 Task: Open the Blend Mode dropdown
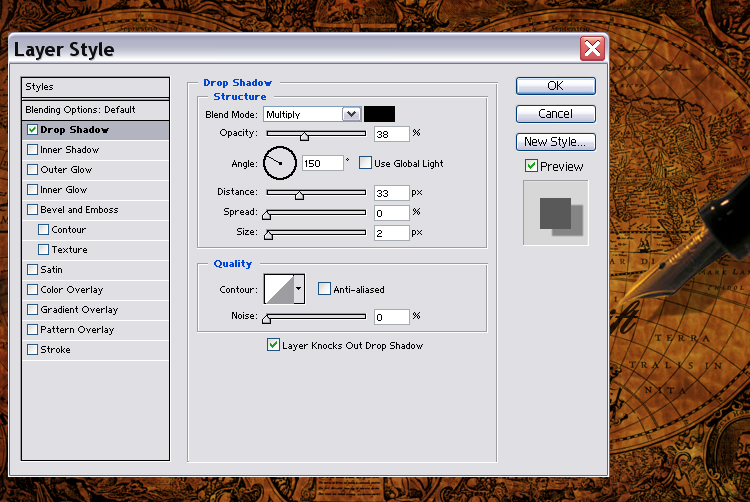[351, 114]
